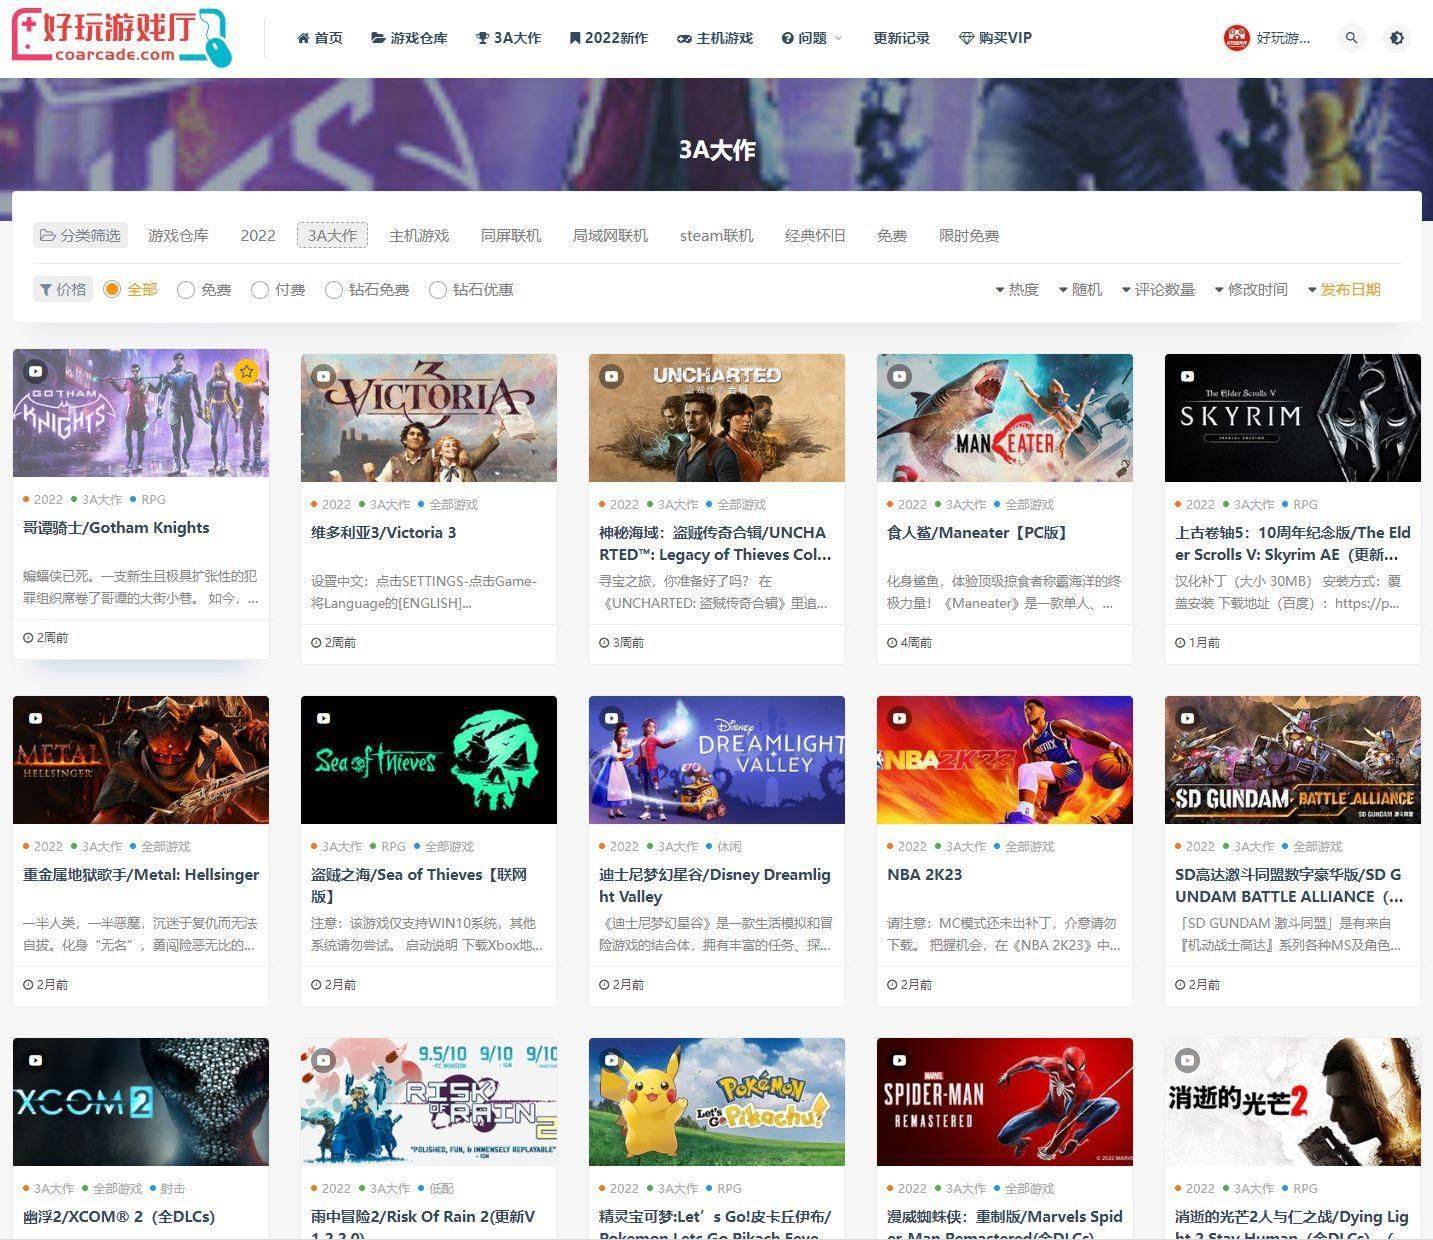
Task: Open the 2022新作 navigation item
Action: 608,38
